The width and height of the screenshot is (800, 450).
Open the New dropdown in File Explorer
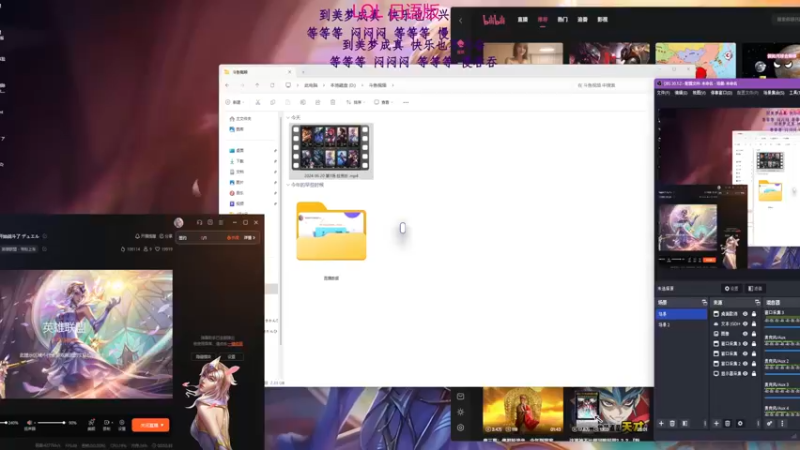coord(234,102)
